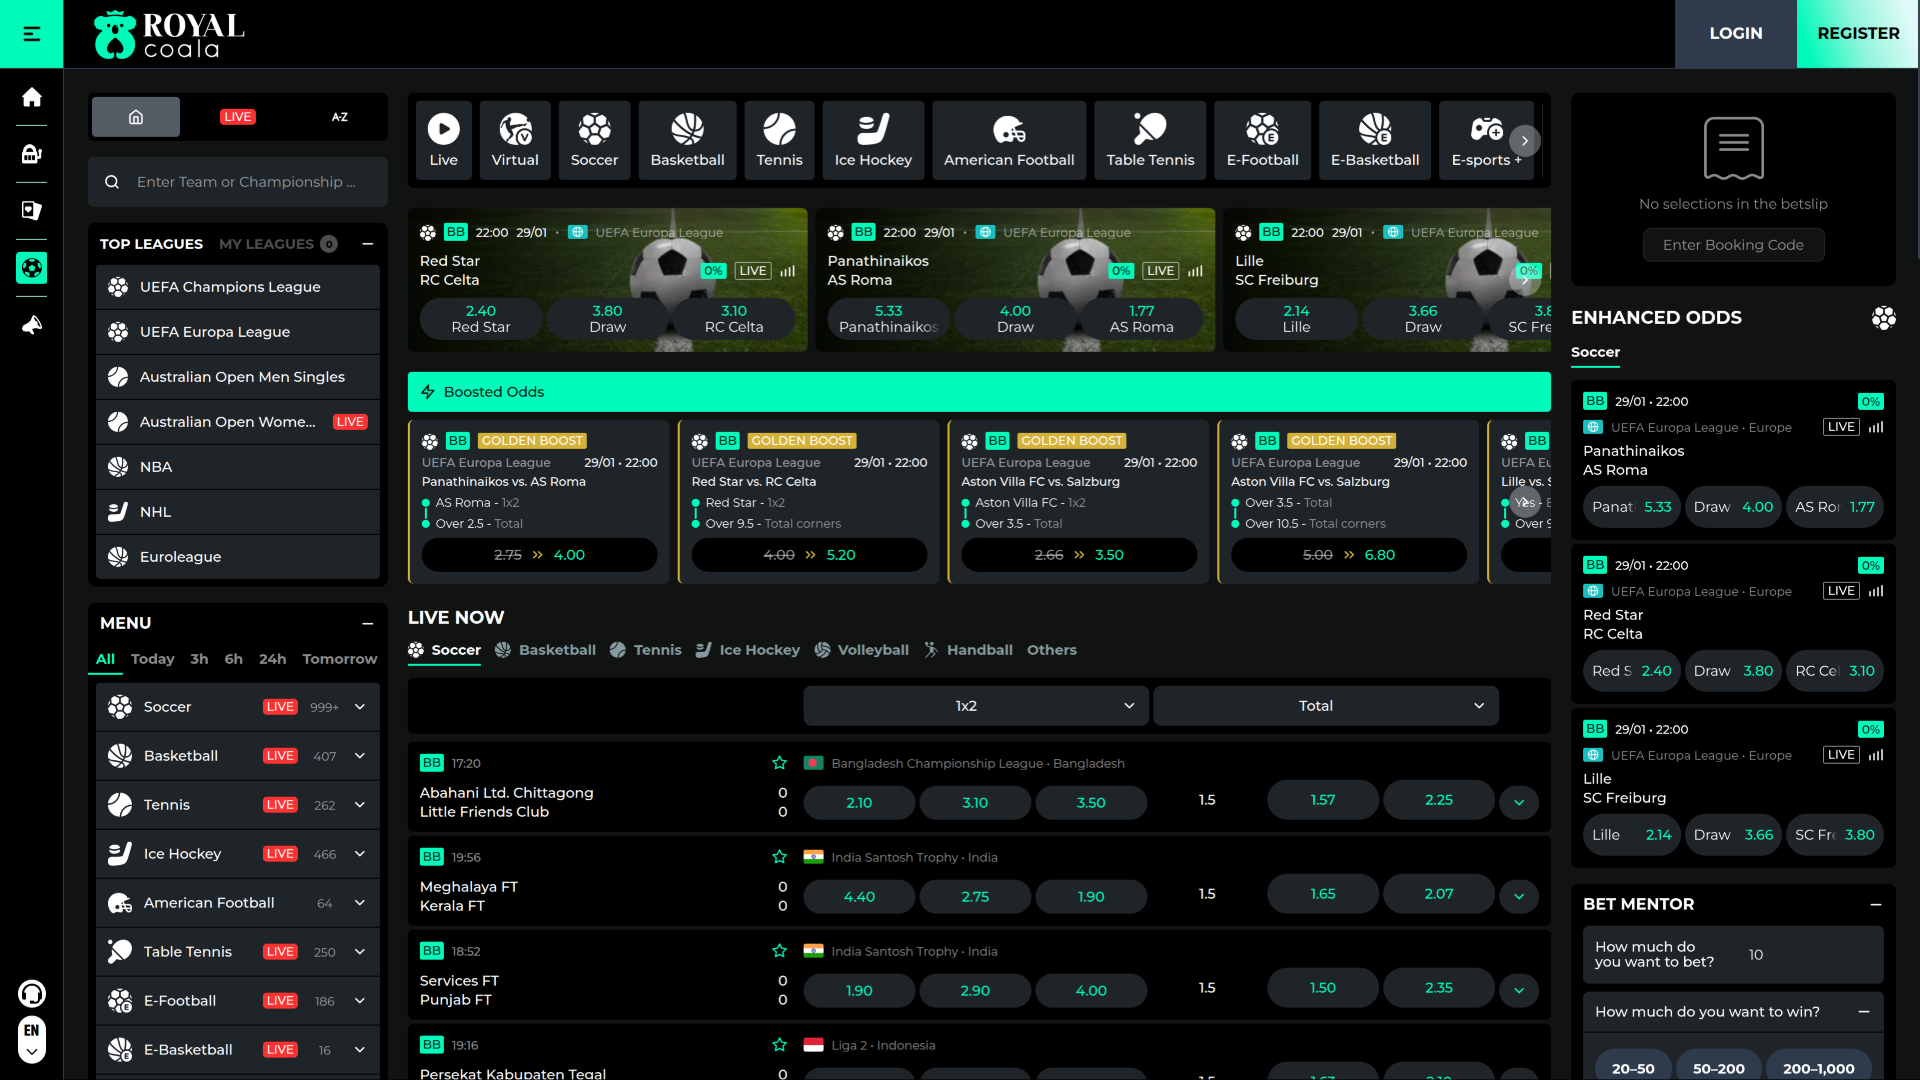Click the home icon in left sidebar

32,97
